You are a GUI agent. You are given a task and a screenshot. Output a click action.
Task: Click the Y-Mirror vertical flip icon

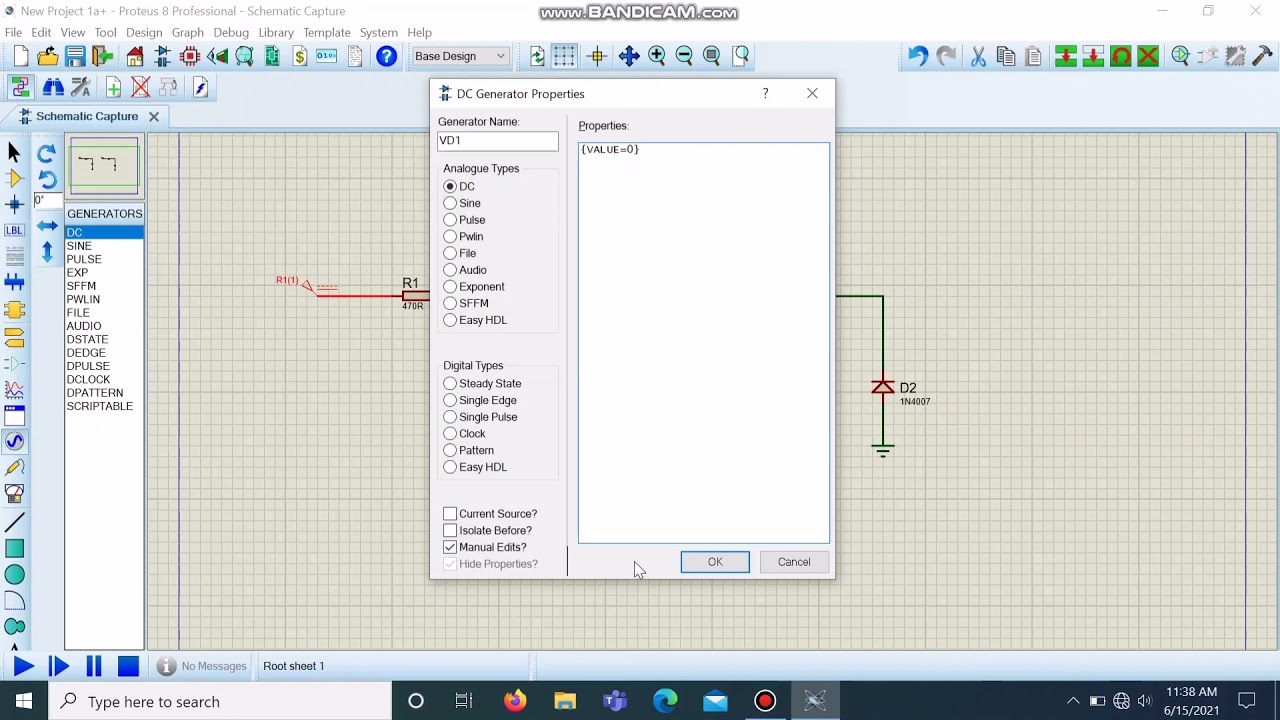click(46, 252)
